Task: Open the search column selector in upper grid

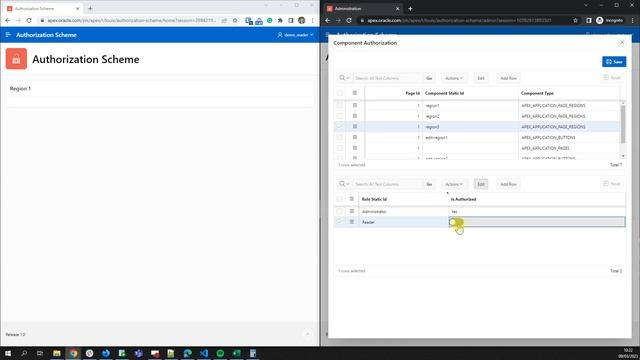Action: pos(344,78)
